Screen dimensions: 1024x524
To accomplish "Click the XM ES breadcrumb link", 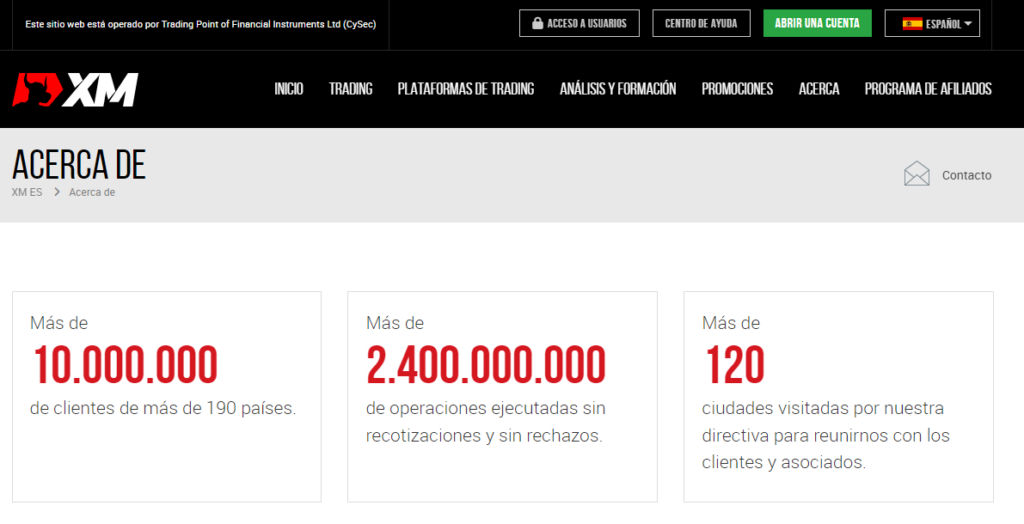I will [27, 192].
